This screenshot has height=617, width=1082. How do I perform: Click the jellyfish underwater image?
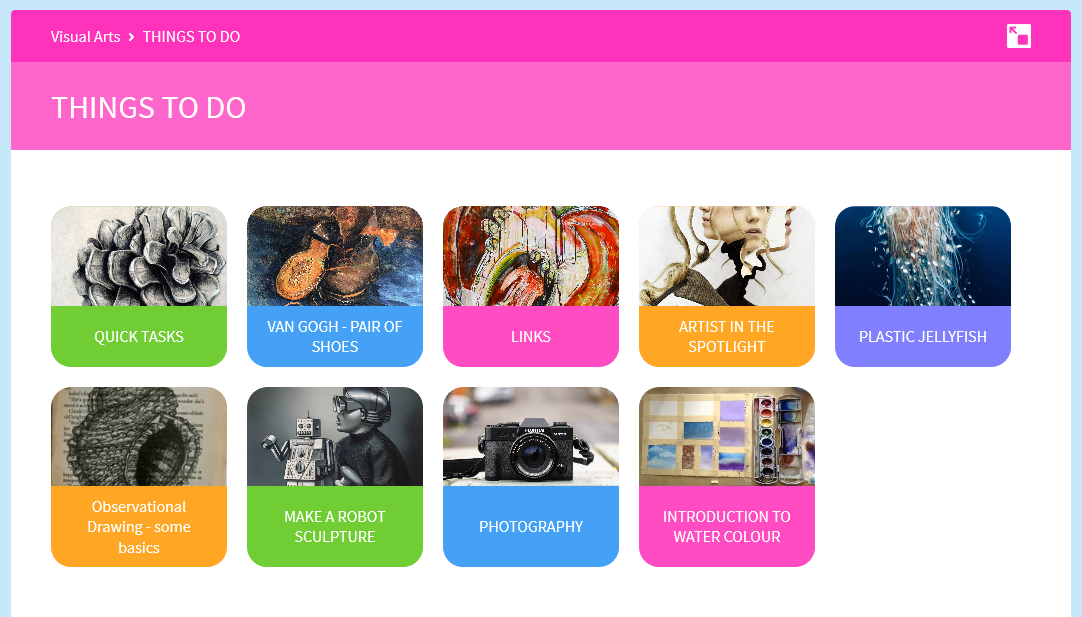(923, 256)
